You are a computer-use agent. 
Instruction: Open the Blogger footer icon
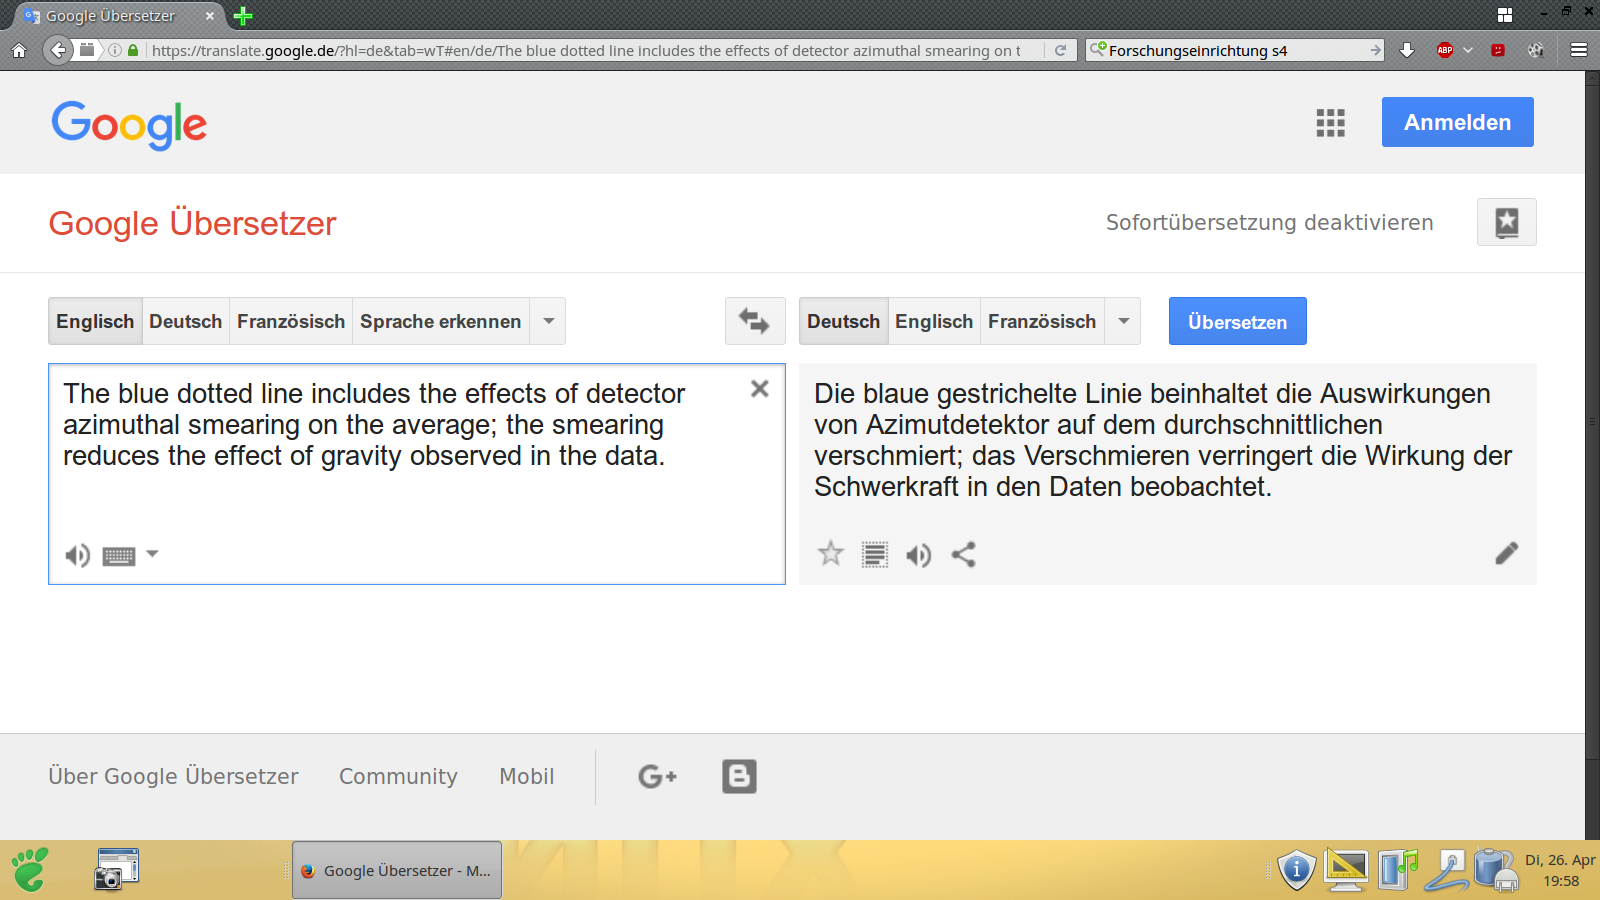tap(739, 776)
